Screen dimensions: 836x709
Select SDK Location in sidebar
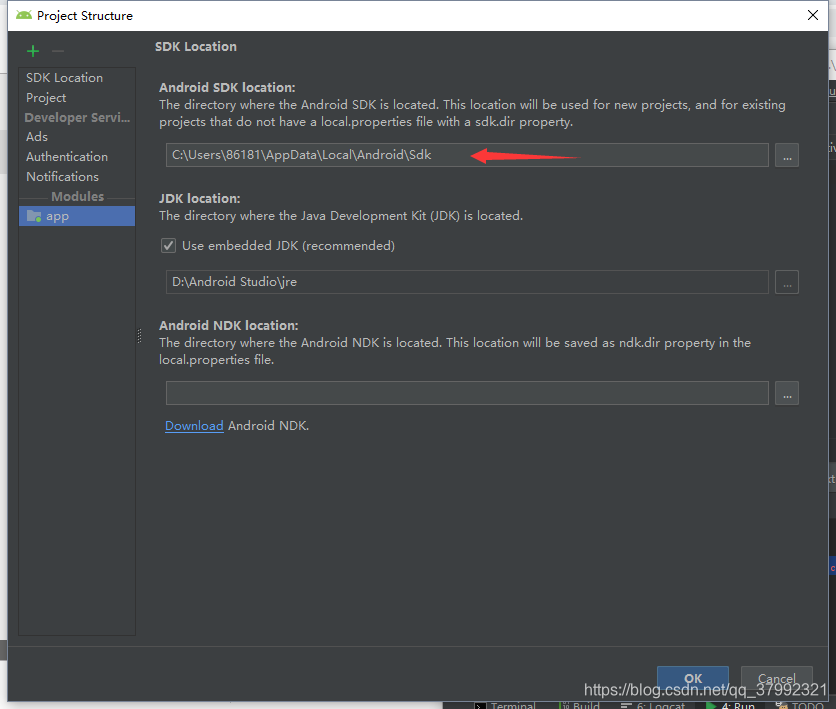coord(65,78)
